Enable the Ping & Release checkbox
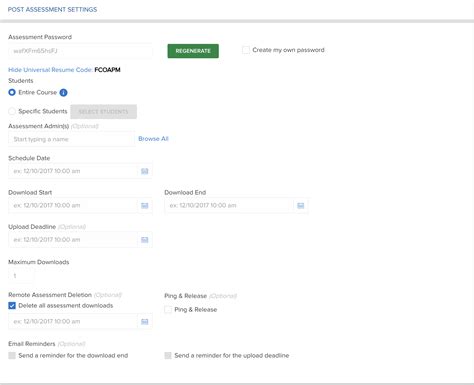Image resolution: width=474 pixels, height=385 pixels. coord(168,310)
